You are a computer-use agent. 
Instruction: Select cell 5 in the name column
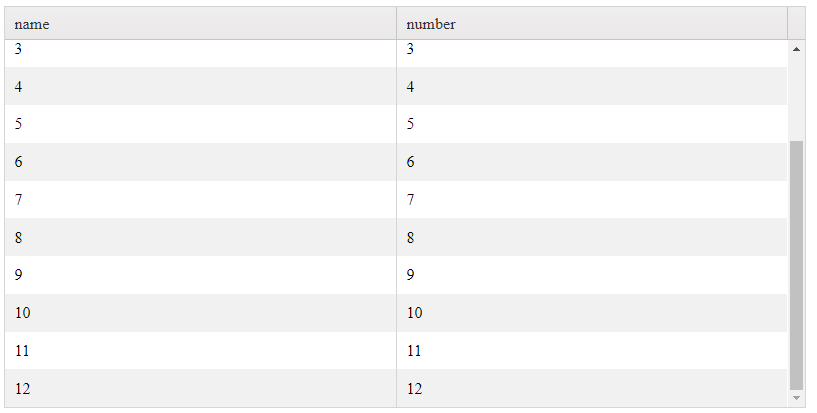pyautogui.click(x=200, y=124)
